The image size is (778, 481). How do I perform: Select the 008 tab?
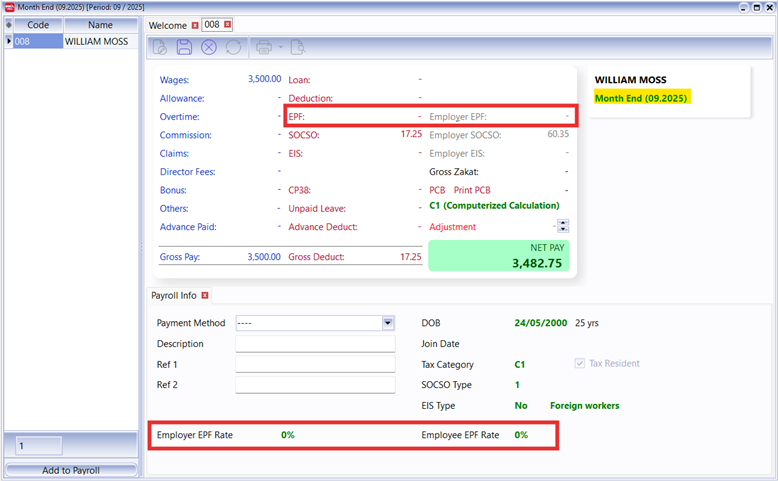(x=211, y=24)
